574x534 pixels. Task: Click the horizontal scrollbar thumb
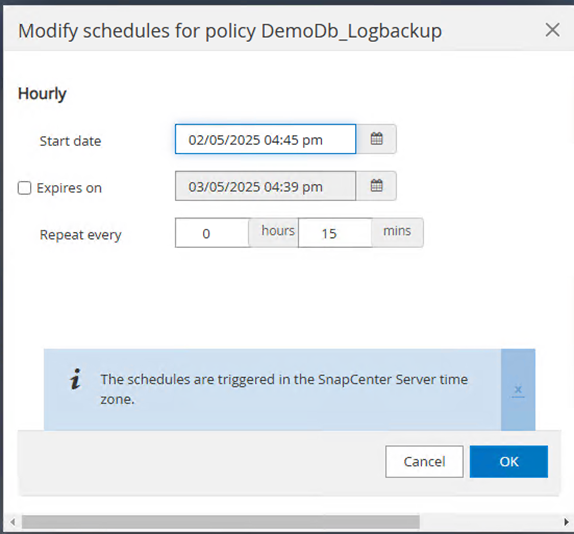(x=220, y=522)
